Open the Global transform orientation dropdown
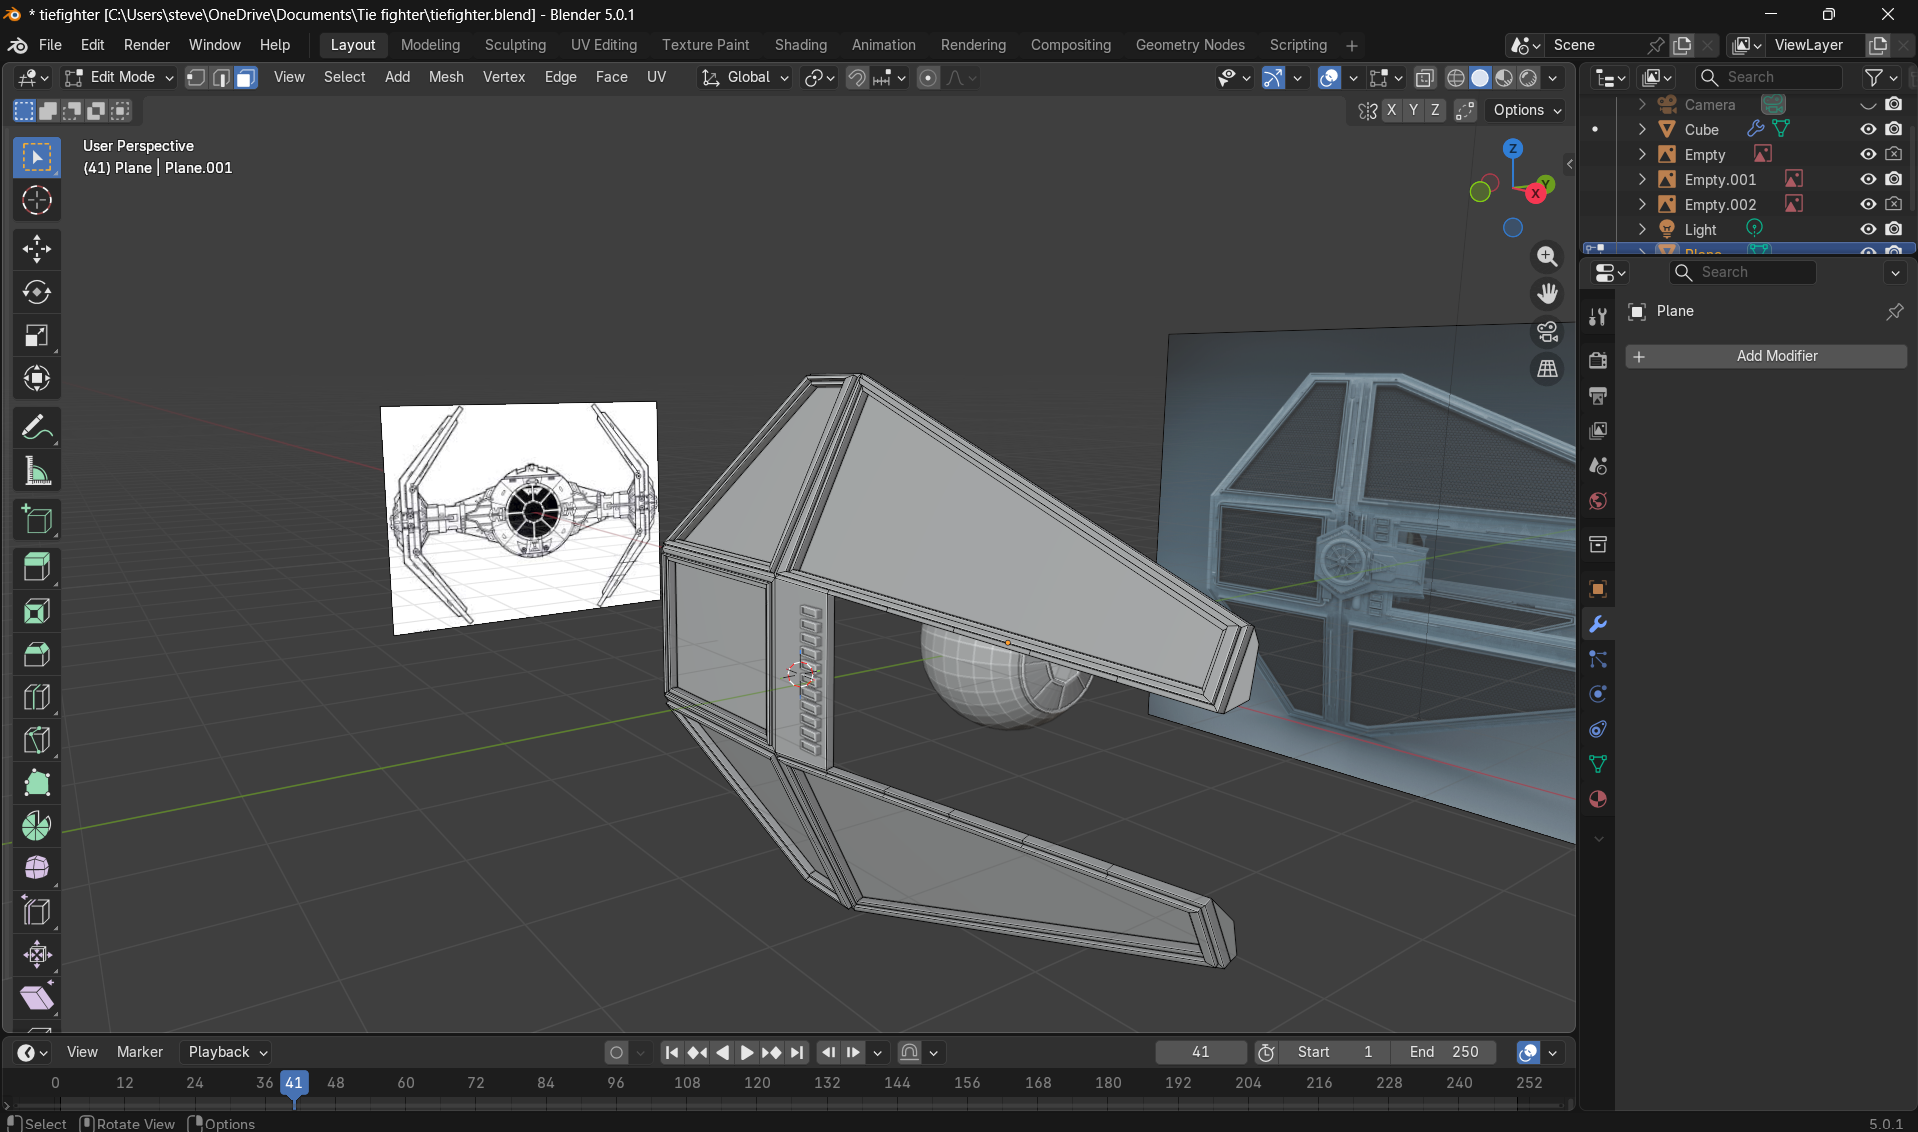Screen dimensions: 1918x1132 (745, 77)
